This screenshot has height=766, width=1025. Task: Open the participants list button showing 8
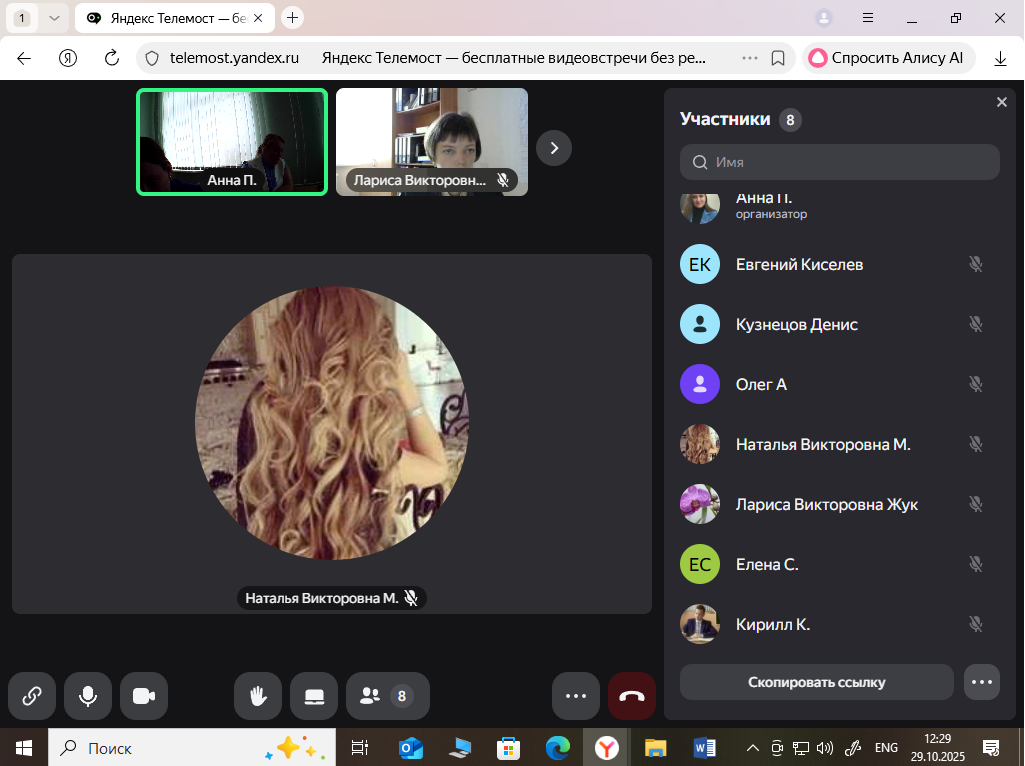[387, 696]
